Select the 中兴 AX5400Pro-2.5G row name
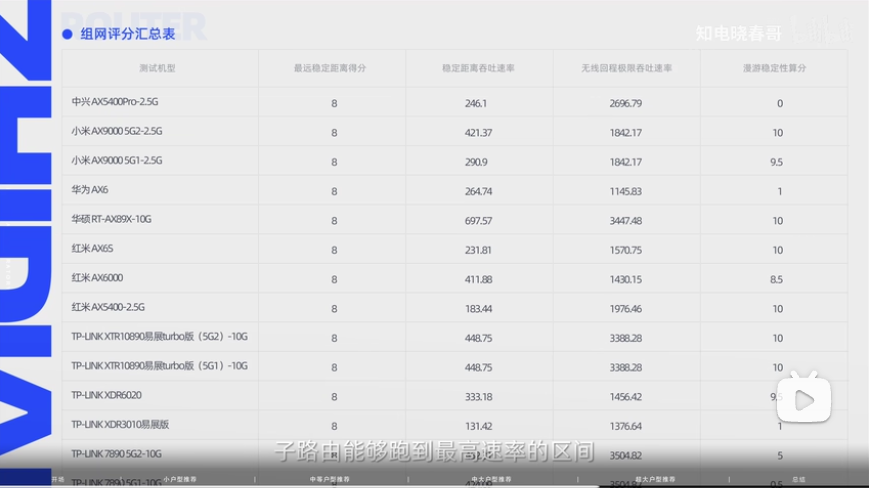 point(115,102)
